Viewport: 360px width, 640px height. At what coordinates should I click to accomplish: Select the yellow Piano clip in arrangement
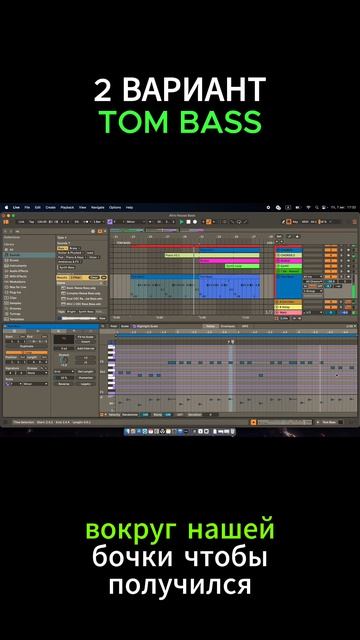coord(212,255)
